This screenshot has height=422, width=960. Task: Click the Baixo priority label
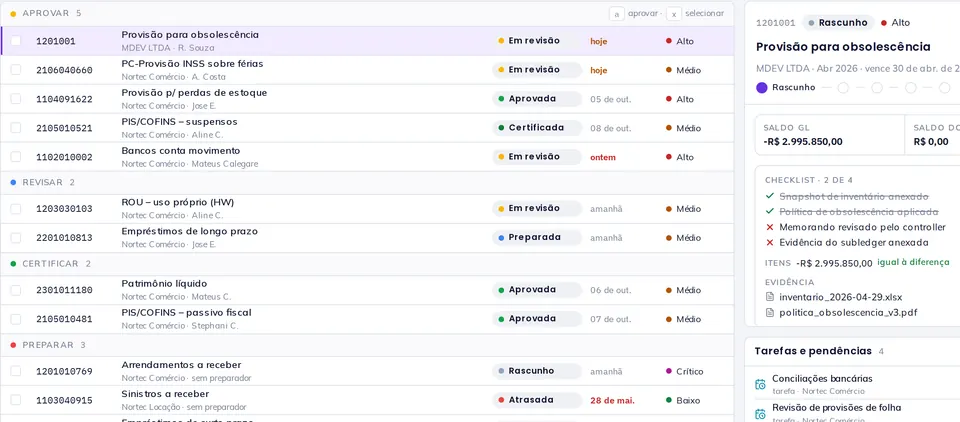click(688, 401)
